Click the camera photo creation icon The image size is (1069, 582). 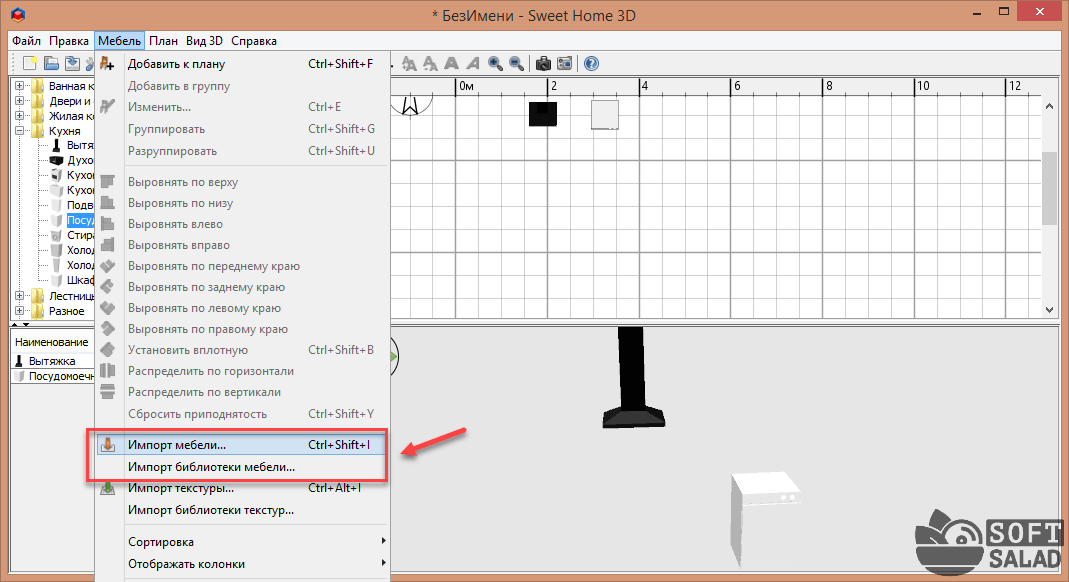click(543, 64)
